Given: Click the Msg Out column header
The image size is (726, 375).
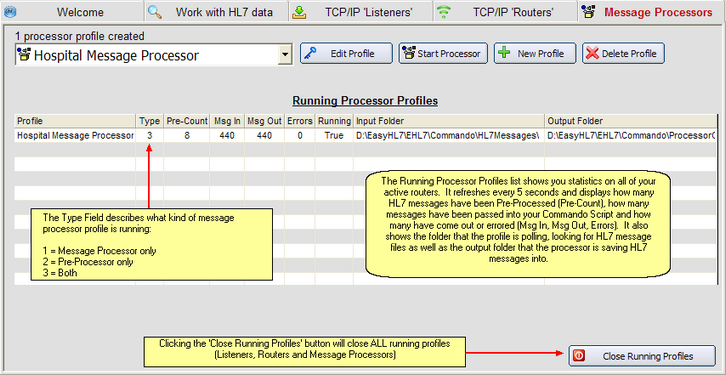Looking at the screenshot, I should click(264, 121).
